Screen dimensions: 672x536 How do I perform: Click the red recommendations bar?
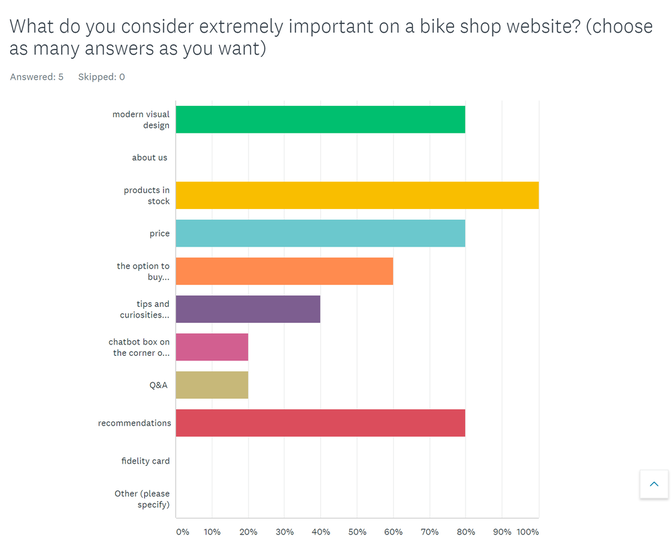click(320, 423)
